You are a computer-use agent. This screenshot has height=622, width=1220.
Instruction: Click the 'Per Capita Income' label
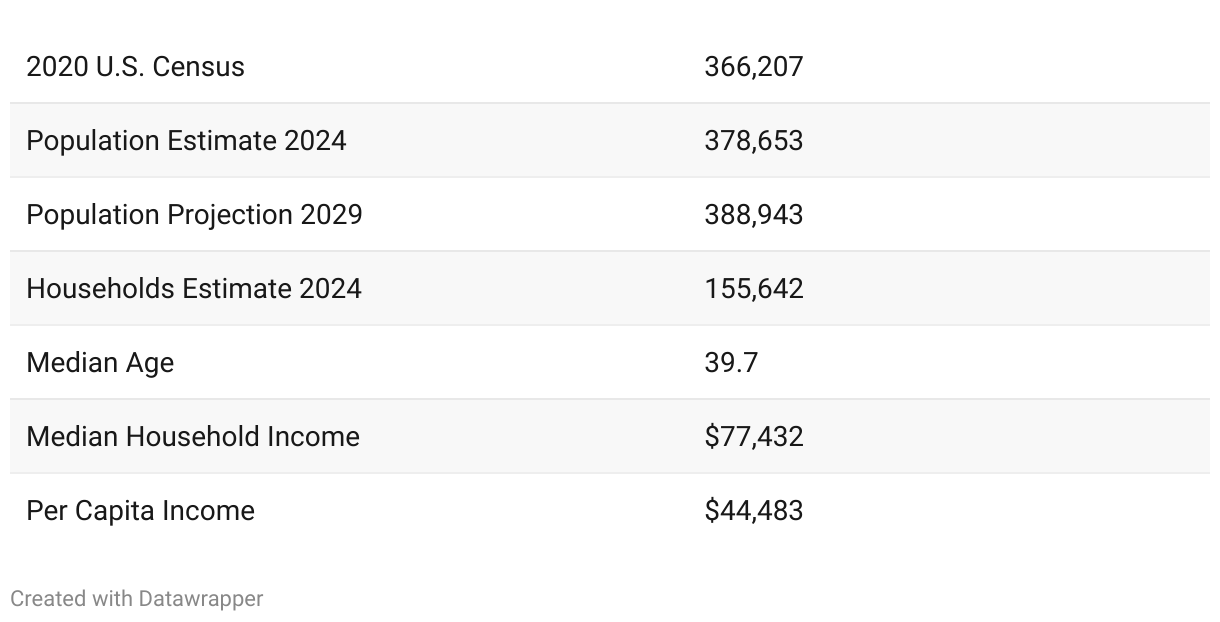[x=140, y=511]
